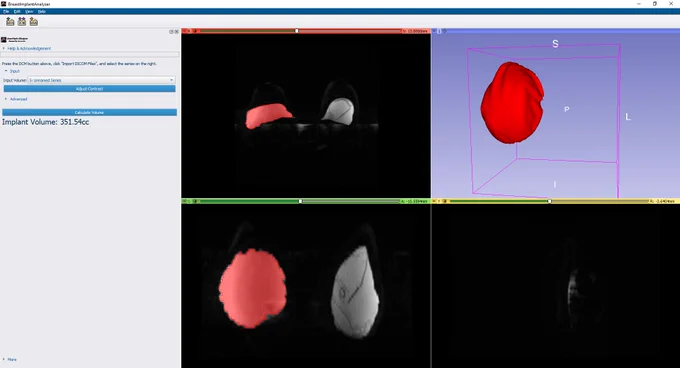Click the I orientation label in the 3D view
The image size is (680, 368).
point(555,185)
